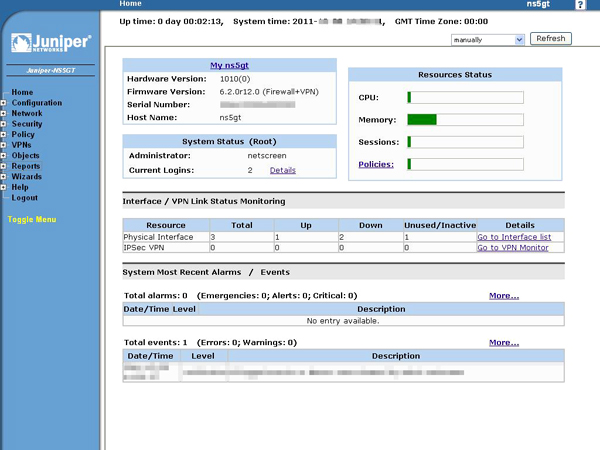Click the No entry available text
The image size is (600, 450).
coord(343,321)
